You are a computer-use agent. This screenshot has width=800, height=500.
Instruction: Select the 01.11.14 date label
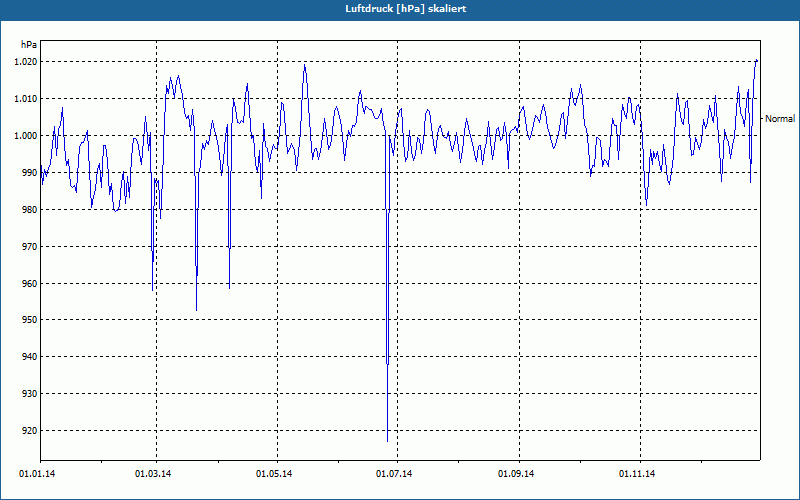click(x=637, y=474)
